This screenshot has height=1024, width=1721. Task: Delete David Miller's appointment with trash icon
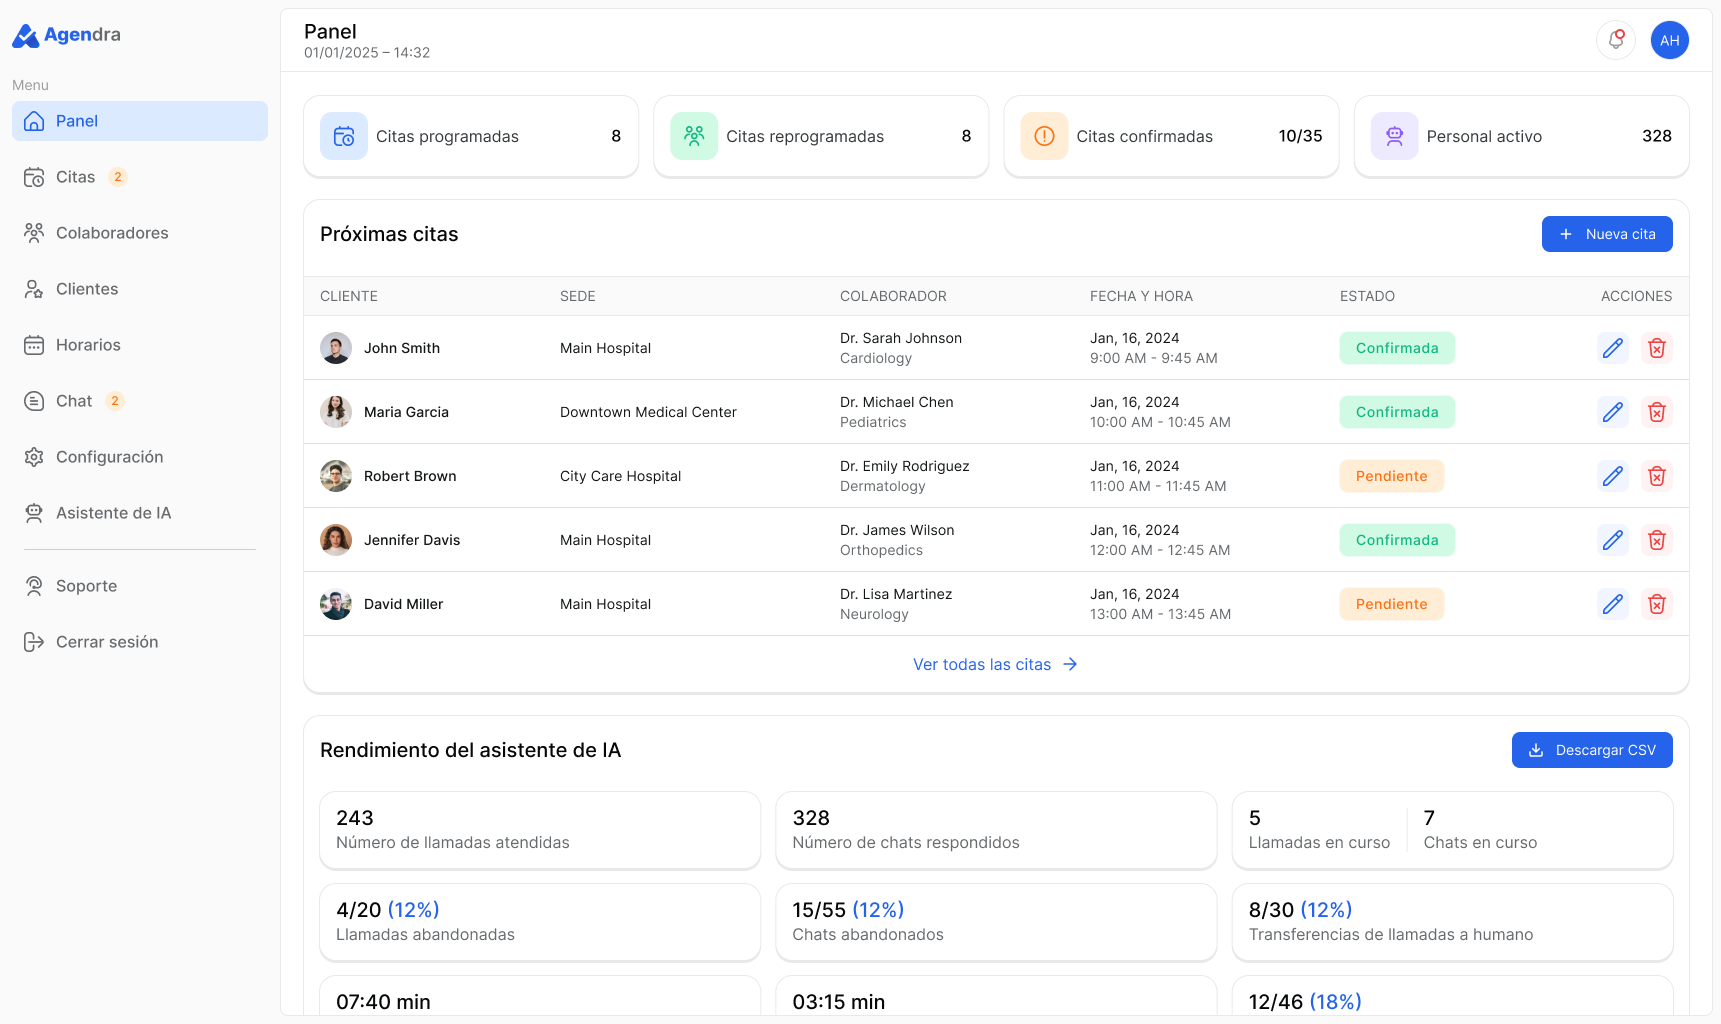tap(1657, 604)
